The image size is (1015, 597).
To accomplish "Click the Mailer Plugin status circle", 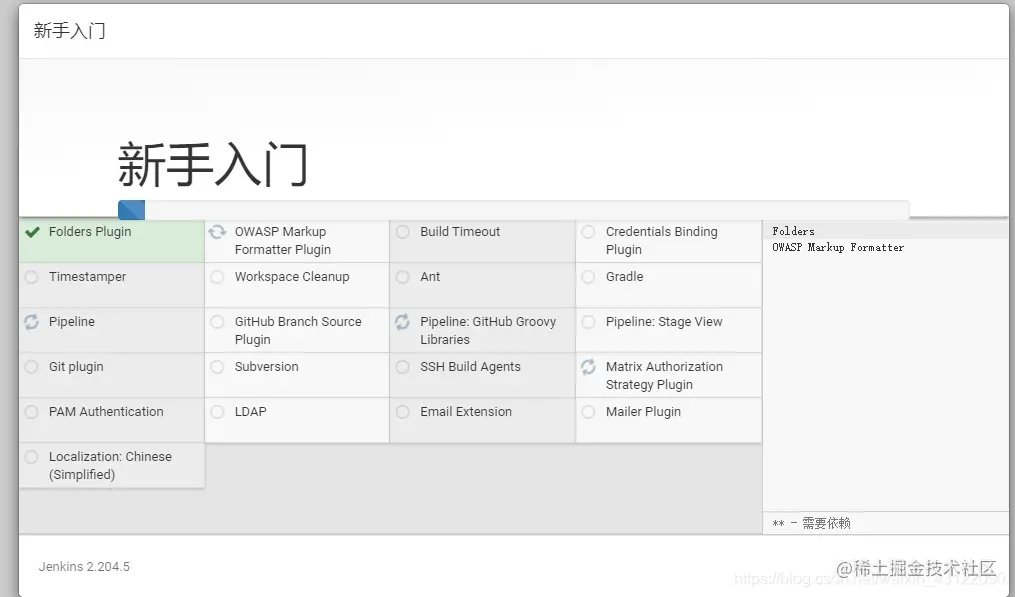I will coord(588,412).
